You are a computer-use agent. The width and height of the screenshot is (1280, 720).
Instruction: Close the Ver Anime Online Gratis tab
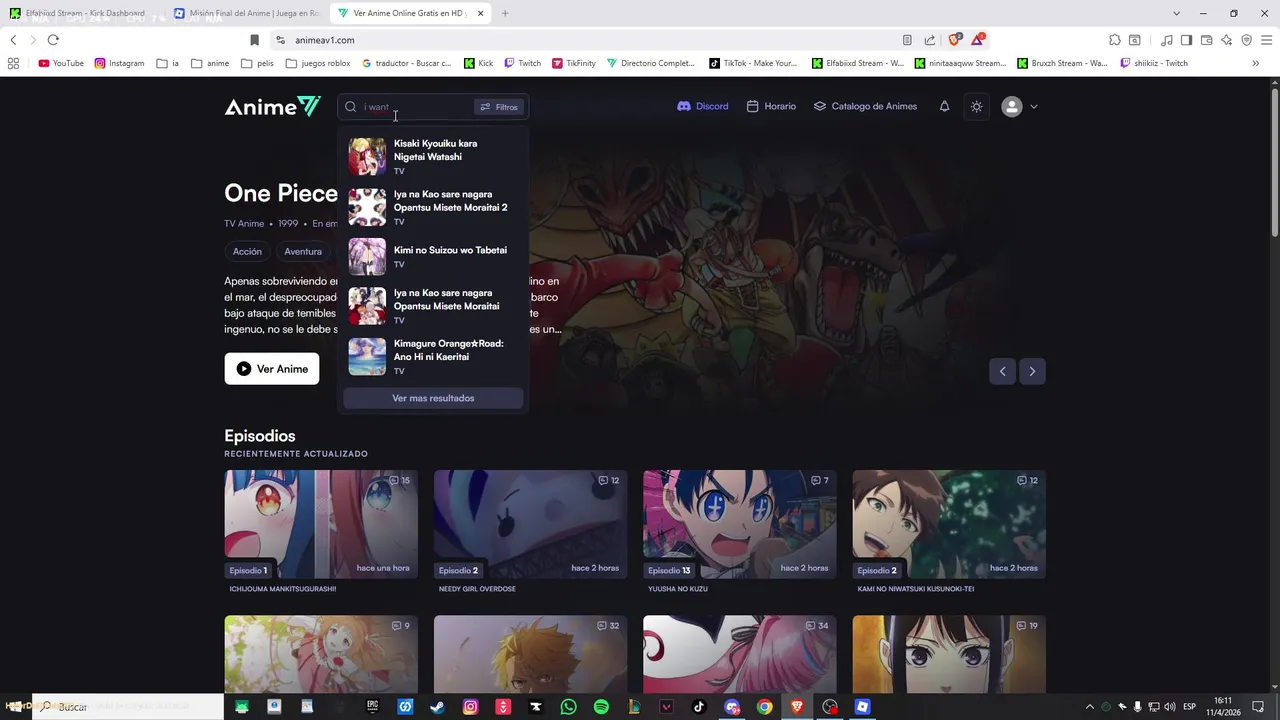481,13
